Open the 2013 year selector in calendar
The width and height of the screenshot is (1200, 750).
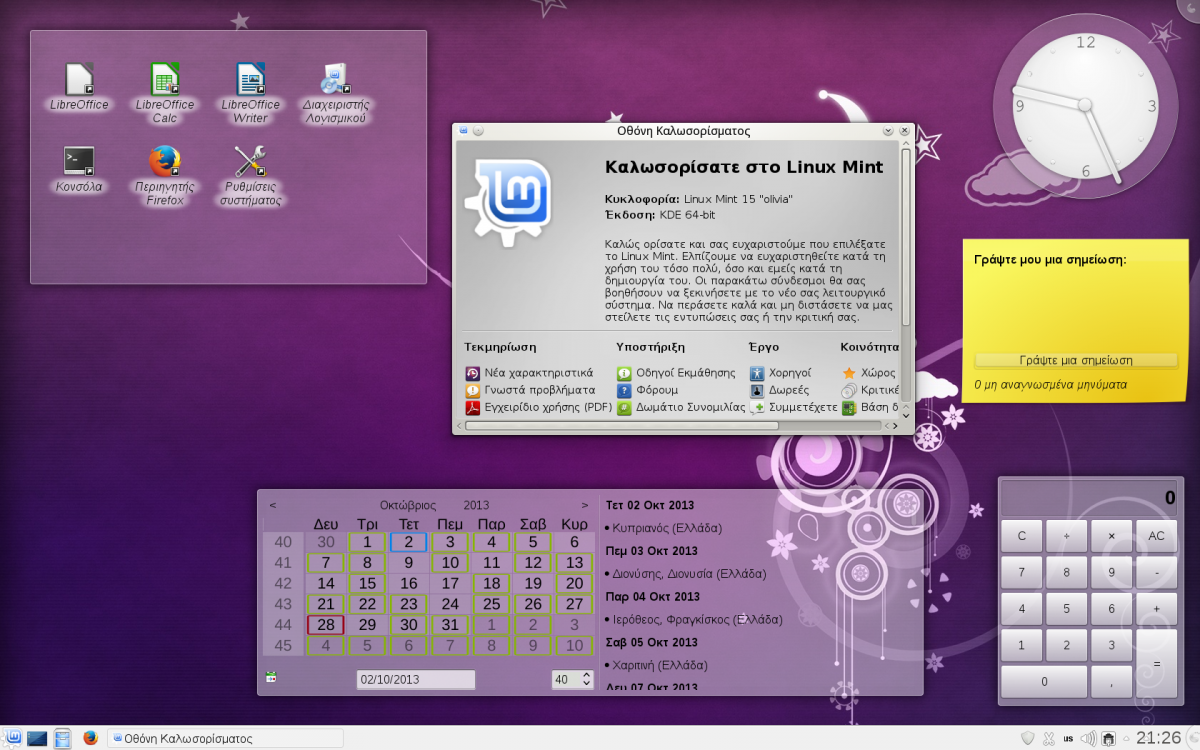476,505
